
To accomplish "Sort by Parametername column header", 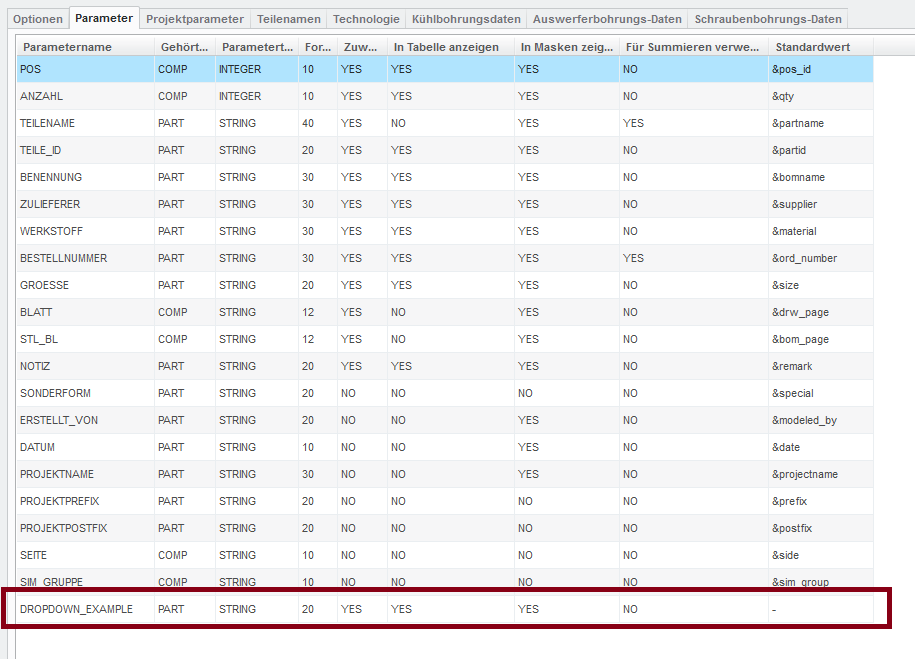I will pos(85,47).
